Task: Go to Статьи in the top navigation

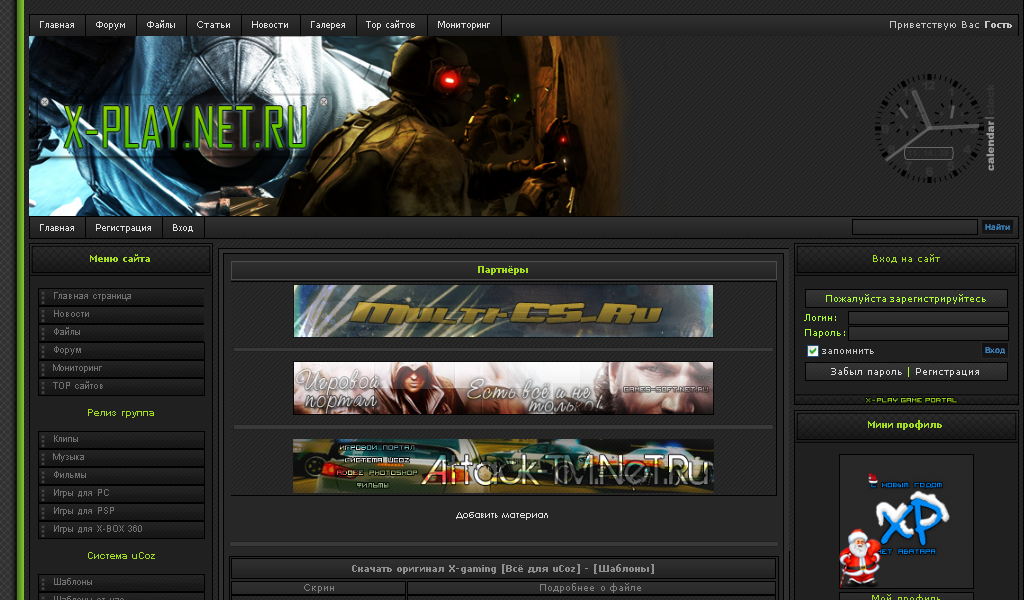Action: pyautogui.click(x=214, y=25)
